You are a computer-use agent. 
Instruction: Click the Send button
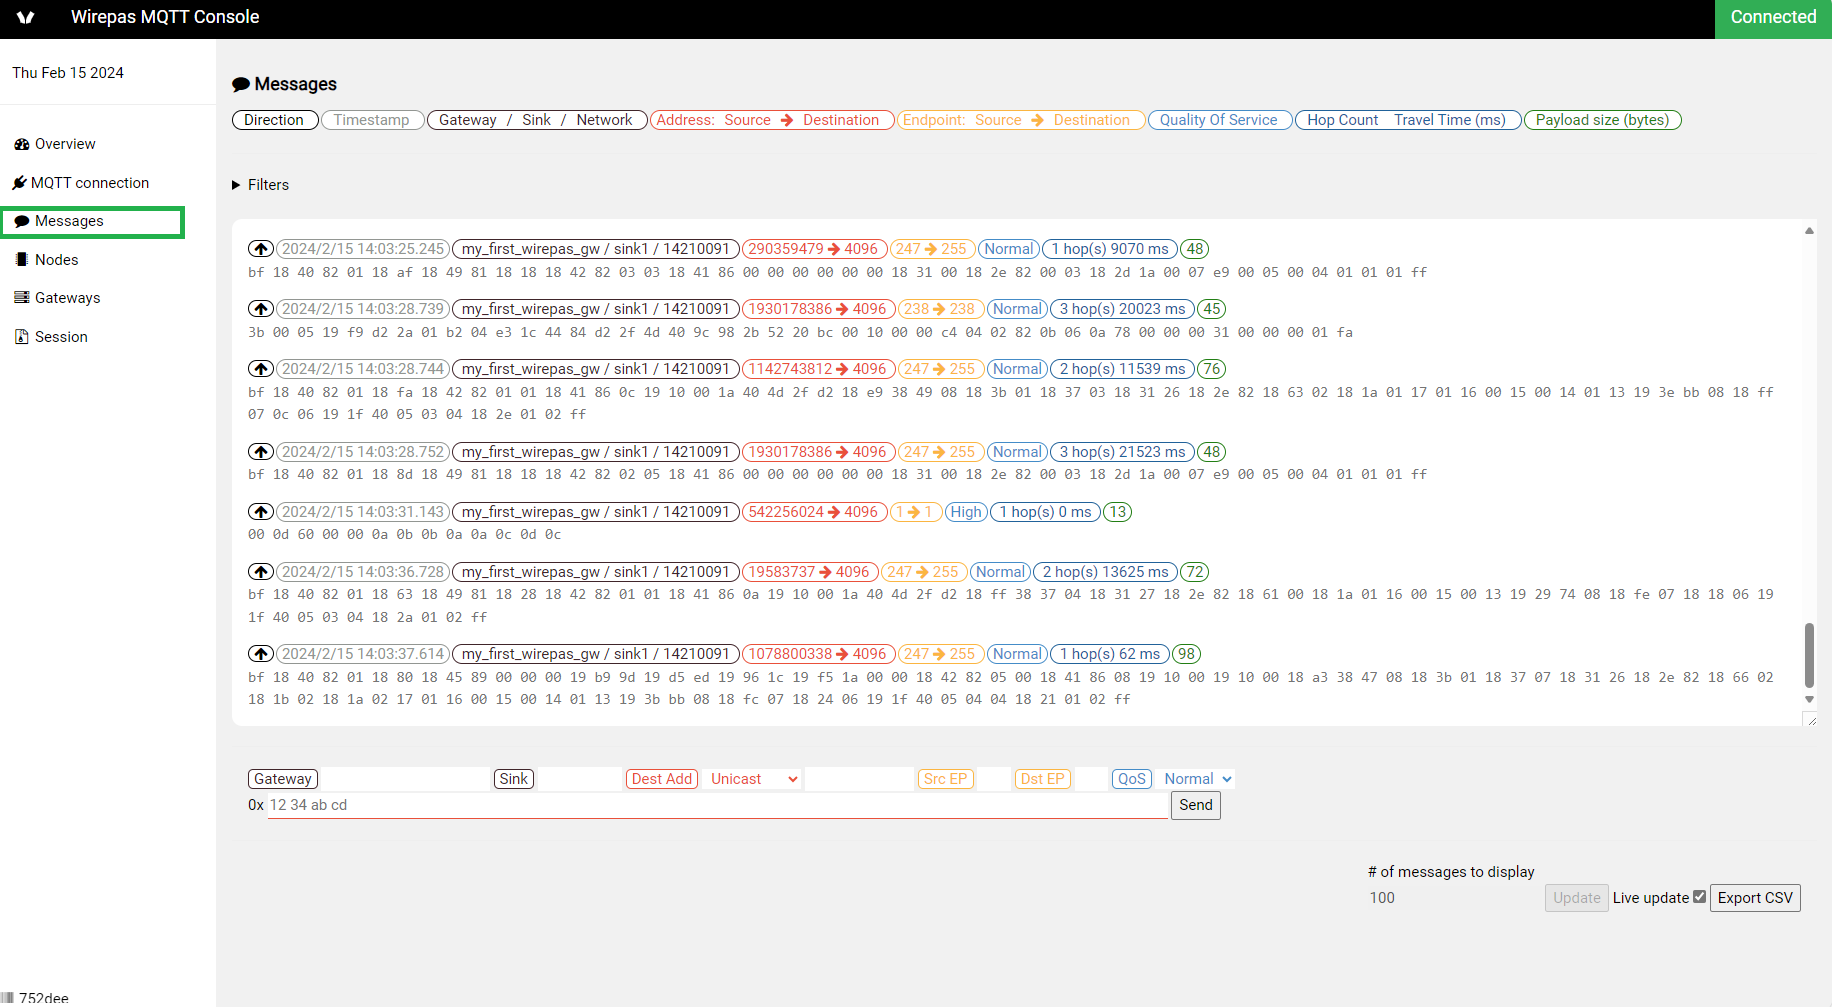1196,805
